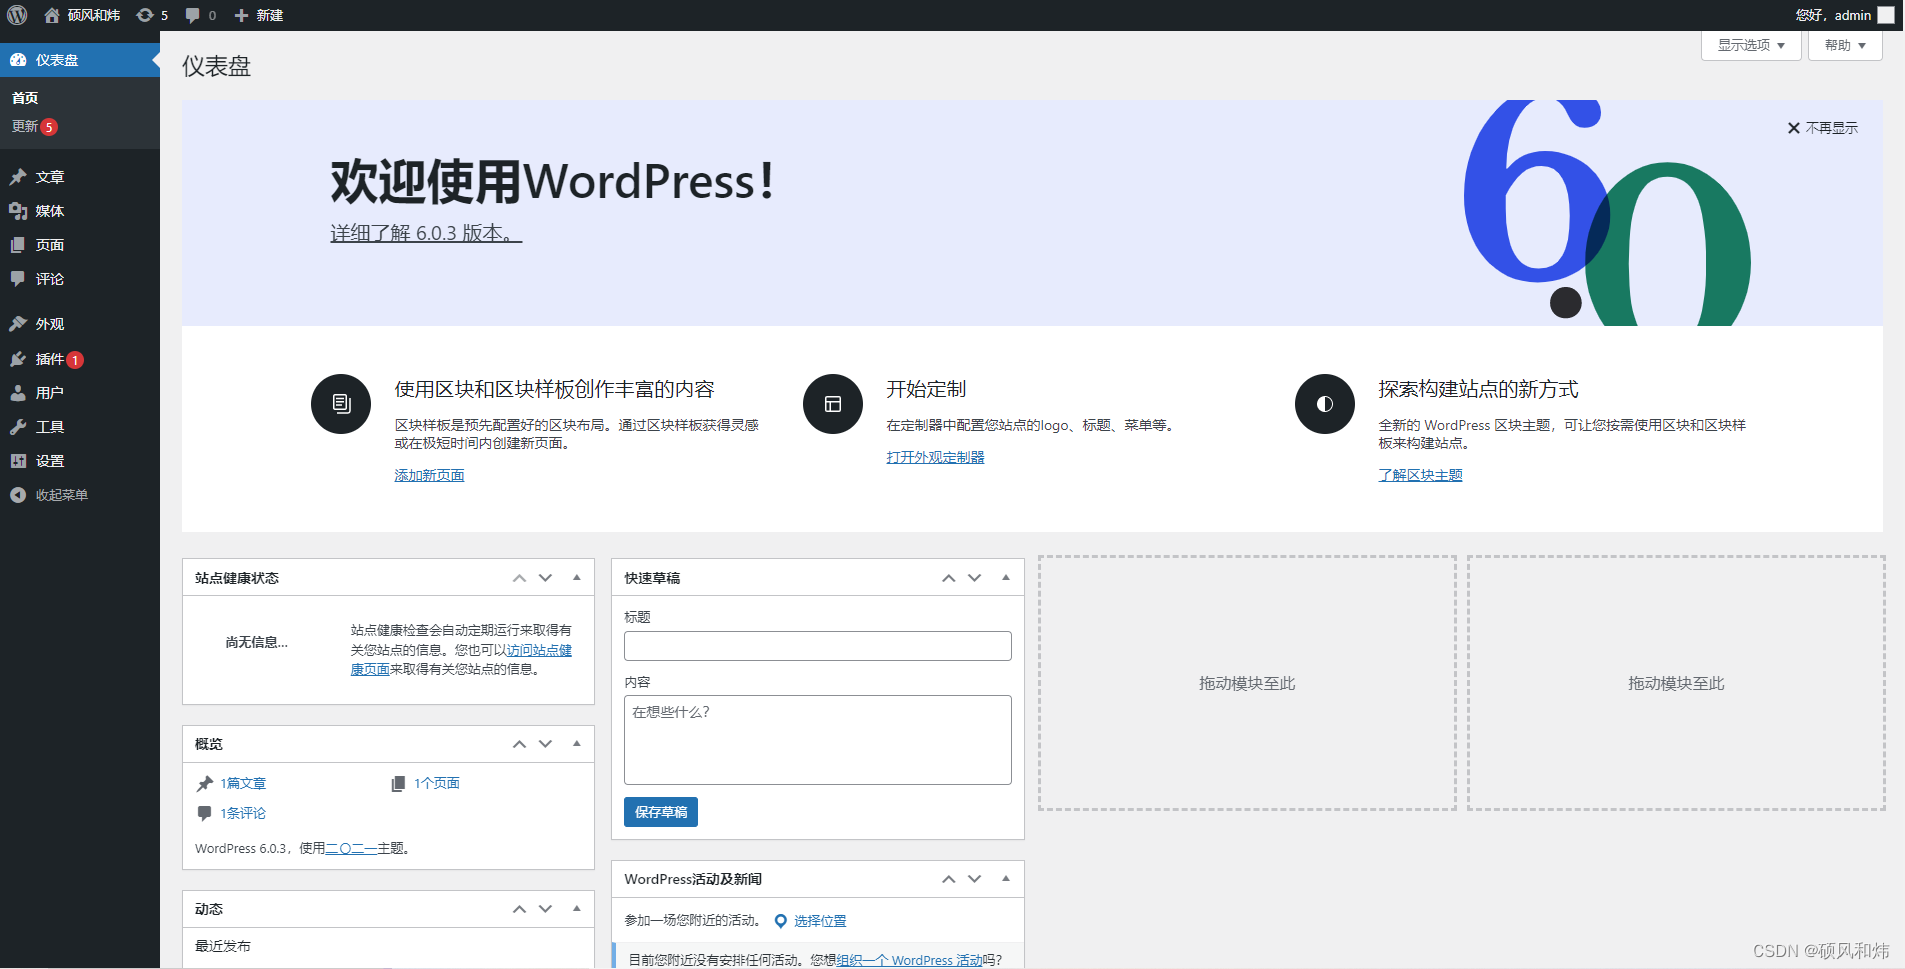Screen dimensions: 1905x969
Task: Click 不再显示 dismiss text
Action: [1832, 128]
